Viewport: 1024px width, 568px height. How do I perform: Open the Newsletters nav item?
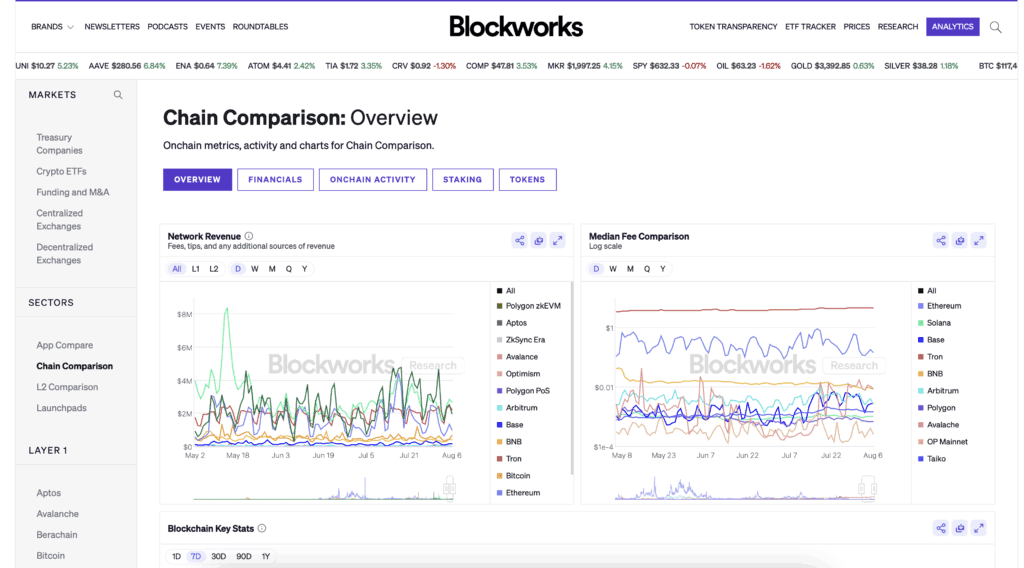[x=112, y=27]
